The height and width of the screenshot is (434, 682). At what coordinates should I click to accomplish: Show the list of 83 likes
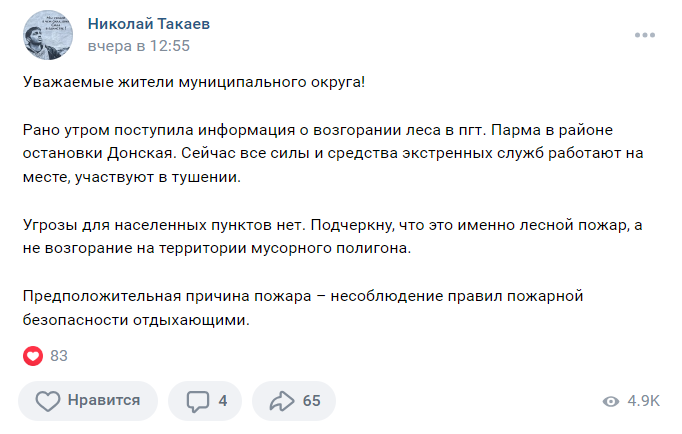[x=59, y=356]
